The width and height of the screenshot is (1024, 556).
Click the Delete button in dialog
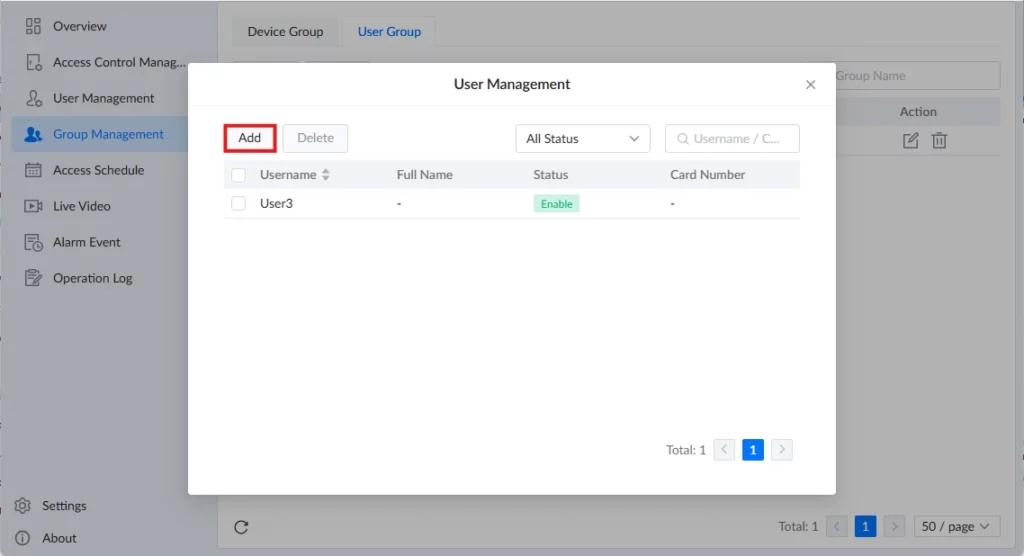point(315,138)
